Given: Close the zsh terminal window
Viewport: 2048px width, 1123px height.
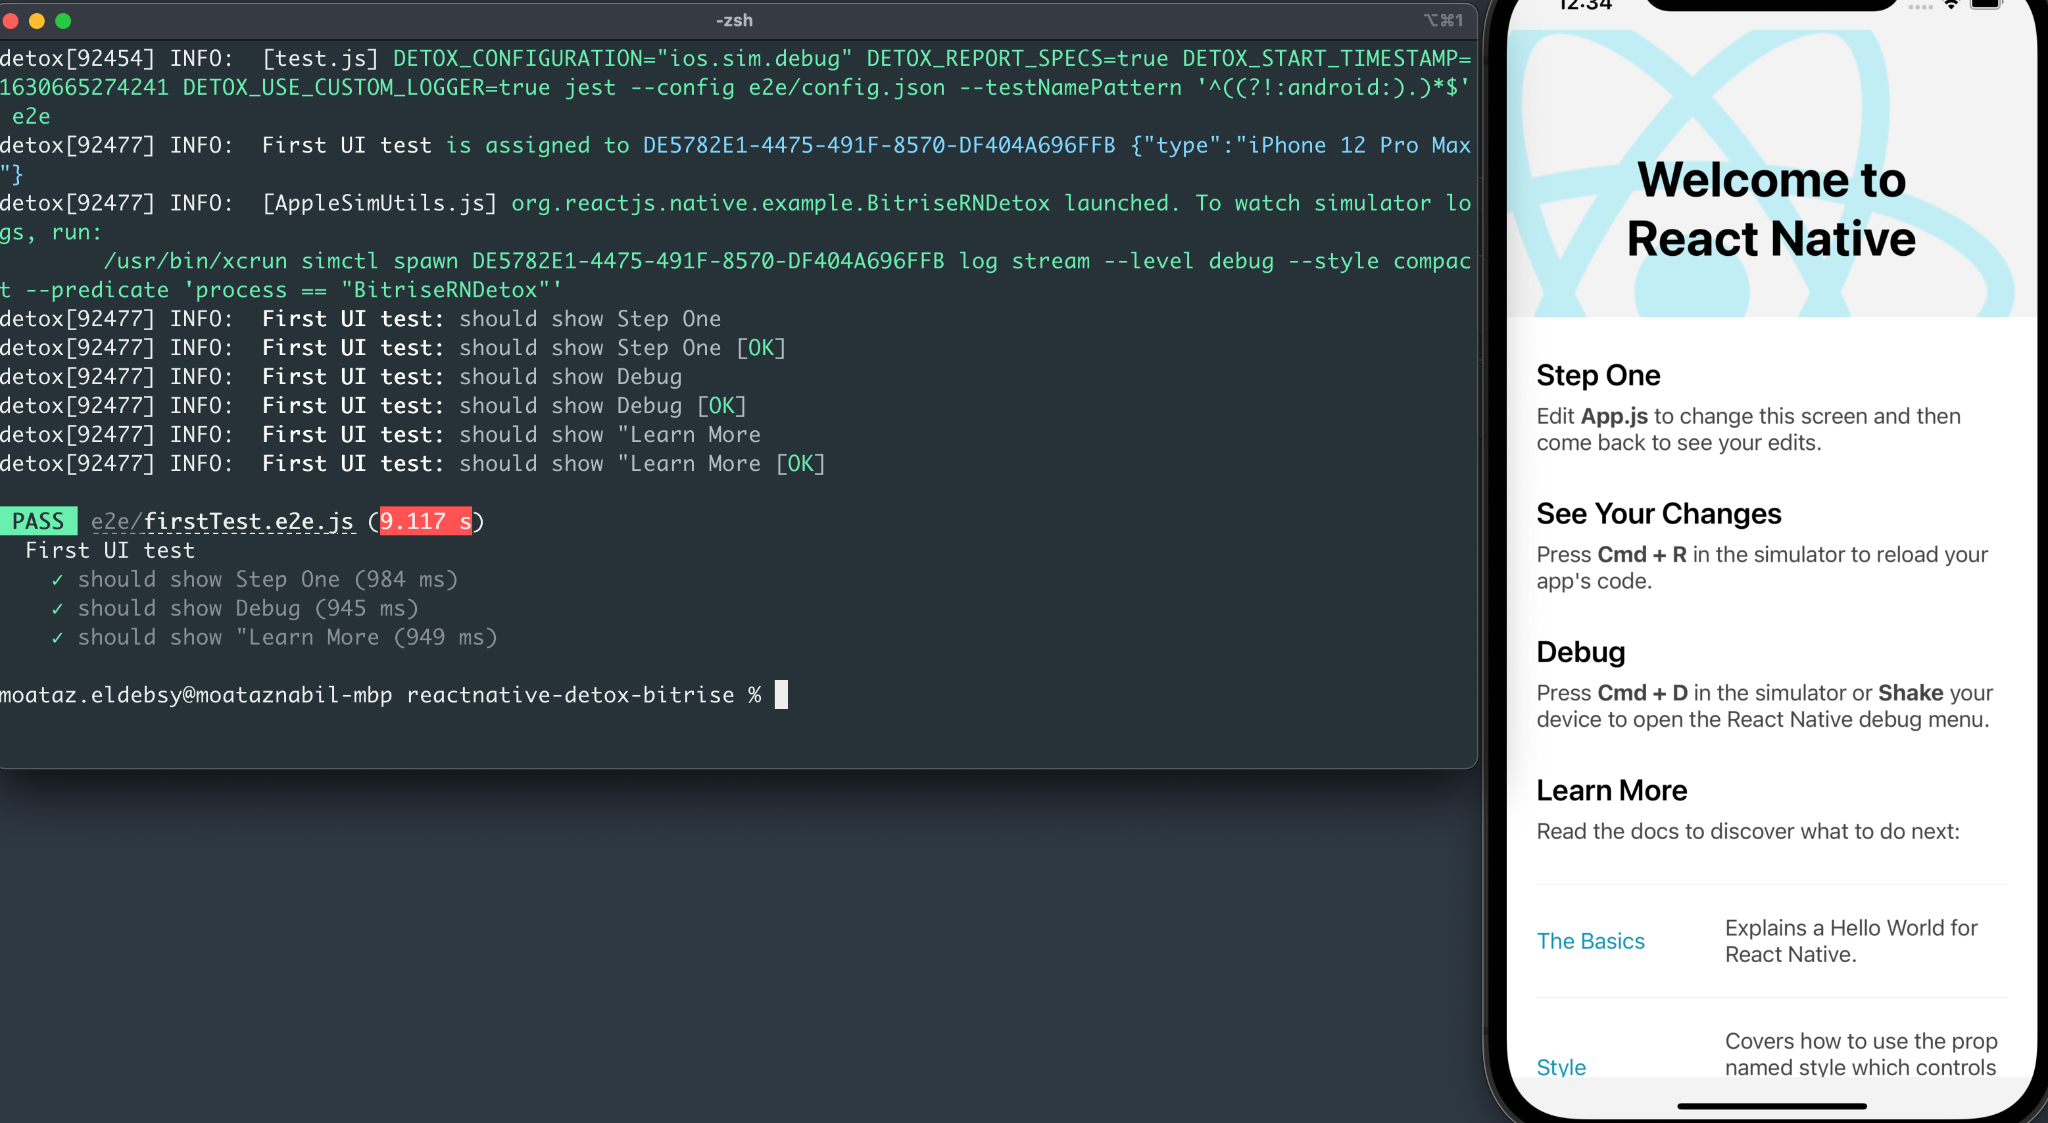Looking at the screenshot, I should [x=10, y=21].
